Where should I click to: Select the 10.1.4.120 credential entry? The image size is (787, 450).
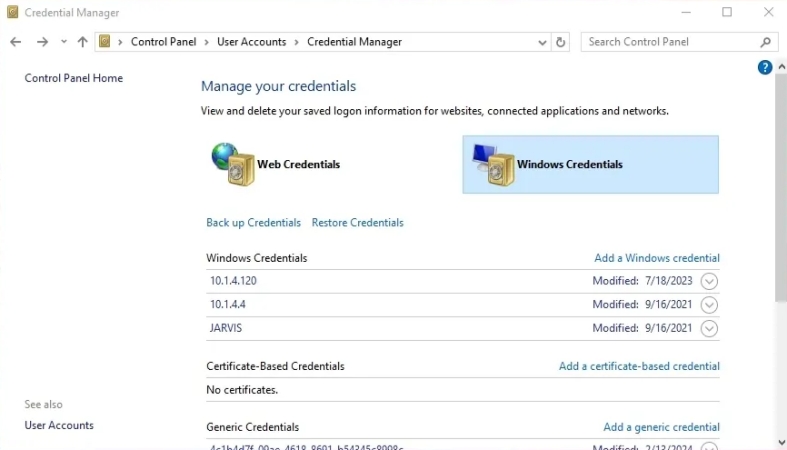point(462,281)
